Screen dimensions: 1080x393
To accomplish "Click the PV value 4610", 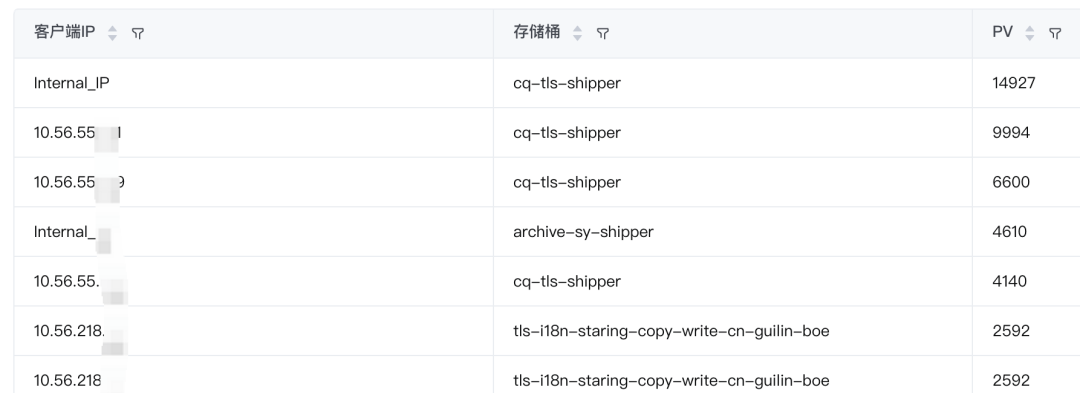I will click(x=1010, y=232).
